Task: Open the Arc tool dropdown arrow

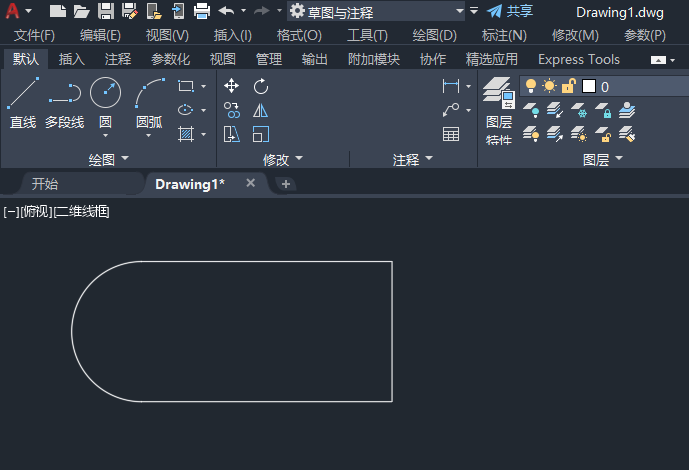Action: click(149, 136)
